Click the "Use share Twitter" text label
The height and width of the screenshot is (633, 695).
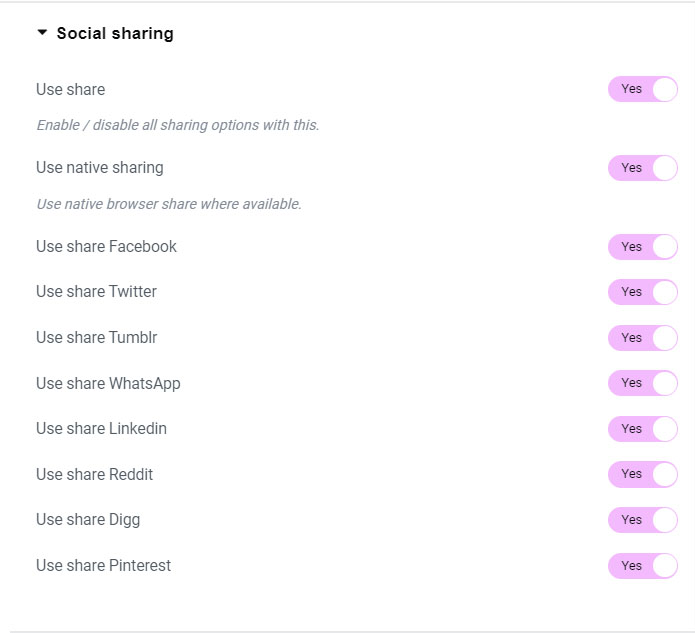(96, 292)
